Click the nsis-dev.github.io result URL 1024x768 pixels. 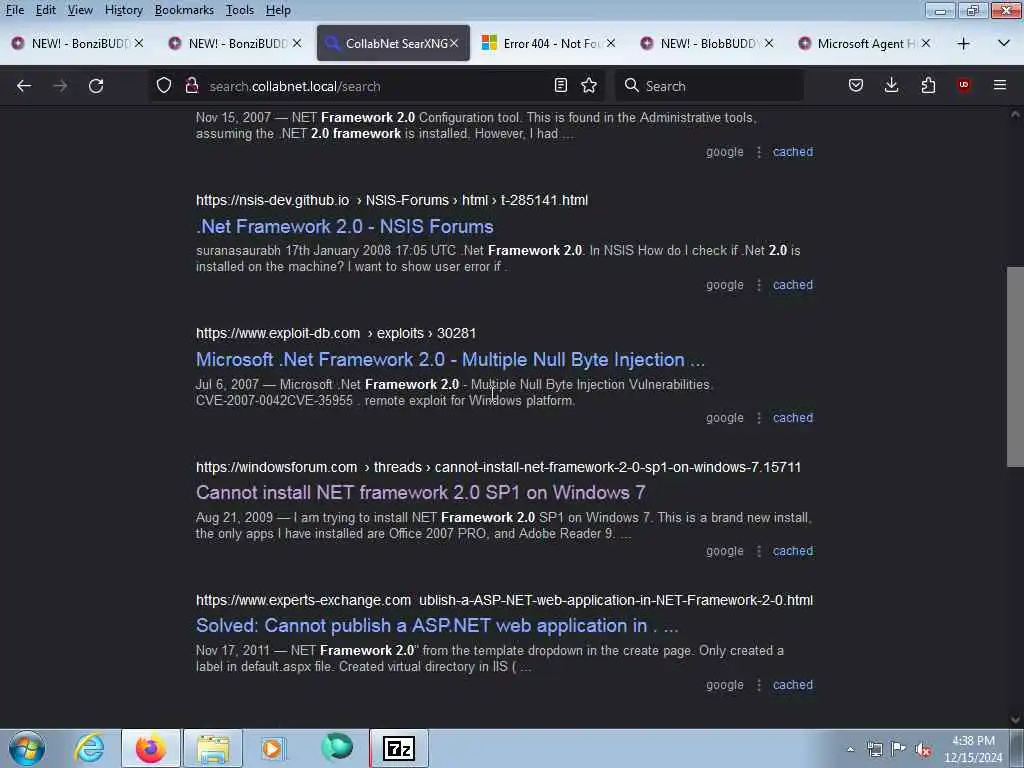[392, 200]
